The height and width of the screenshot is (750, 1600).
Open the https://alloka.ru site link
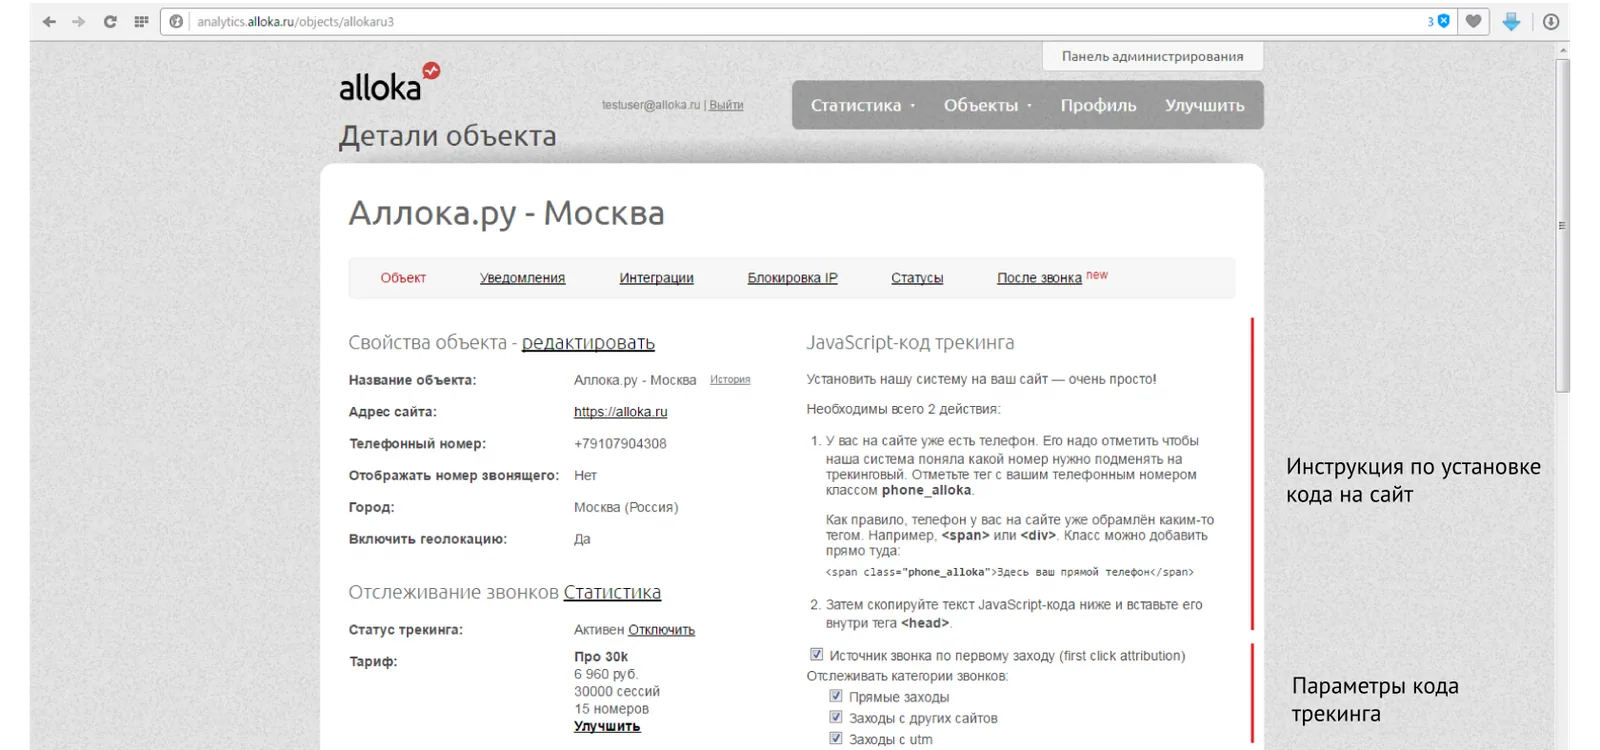click(x=620, y=412)
